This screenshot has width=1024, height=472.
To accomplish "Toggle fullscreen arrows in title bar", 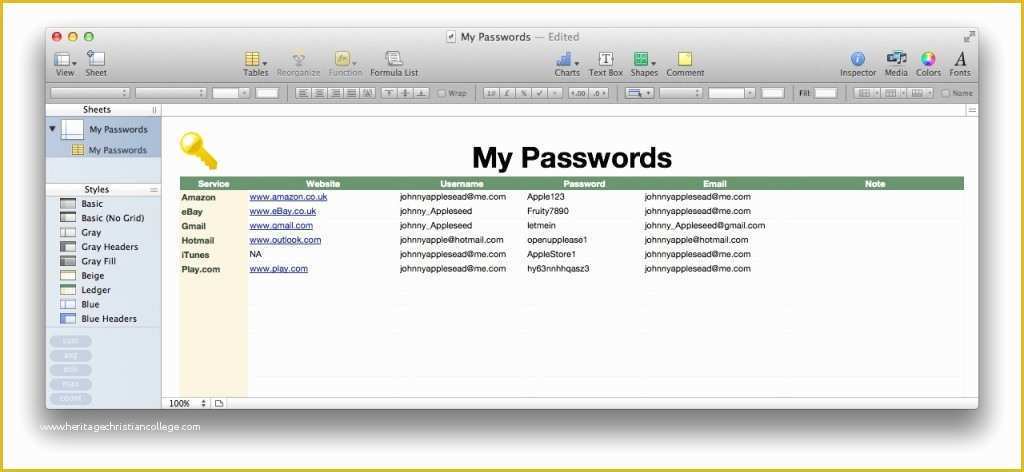I will coord(969,37).
